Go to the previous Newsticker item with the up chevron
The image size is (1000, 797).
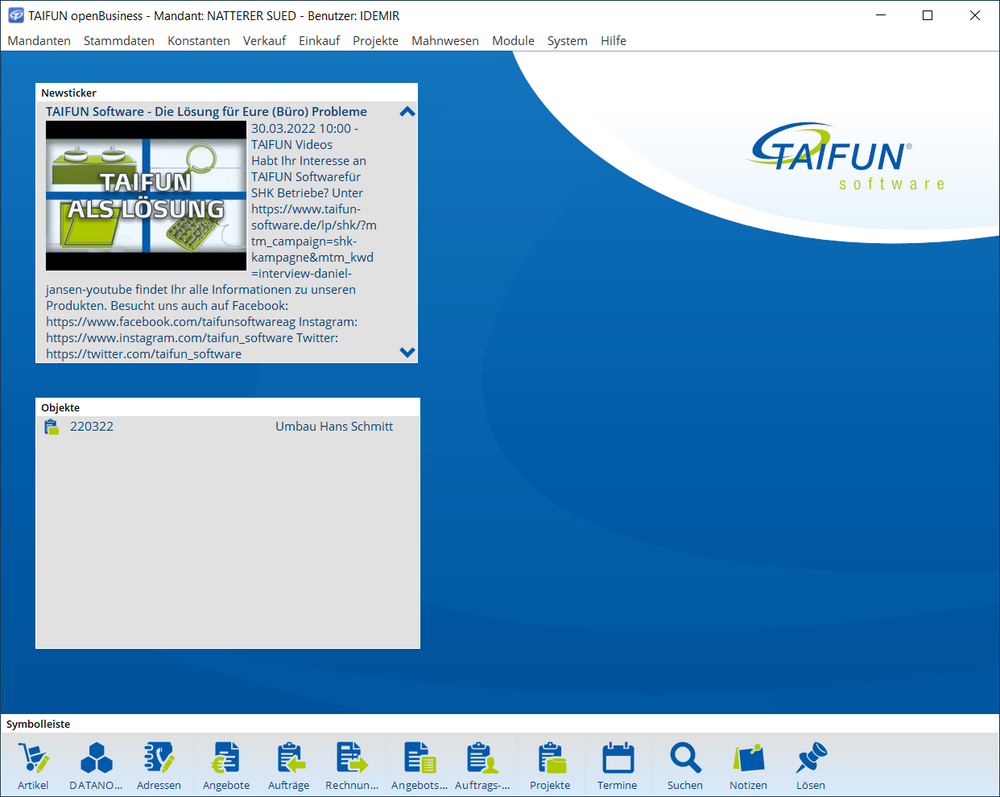[x=407, y=112]
